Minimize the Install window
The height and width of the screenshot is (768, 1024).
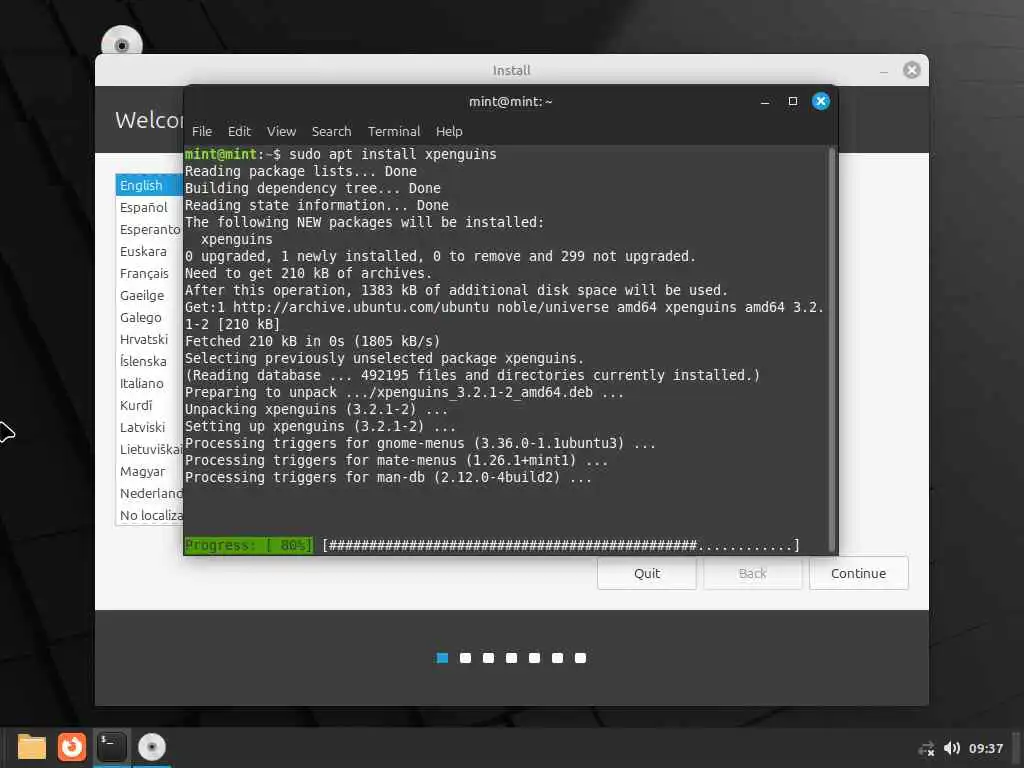pyautogui.click(x=884, y=71)
